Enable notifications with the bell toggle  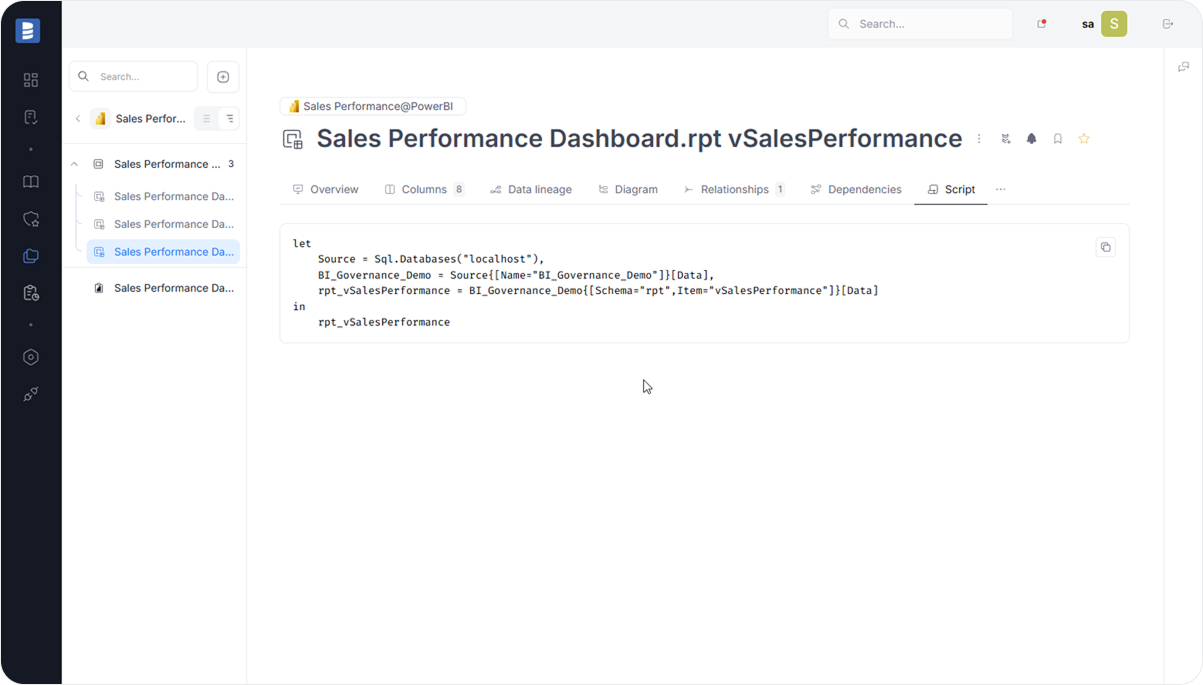[x=1031, y=138]
